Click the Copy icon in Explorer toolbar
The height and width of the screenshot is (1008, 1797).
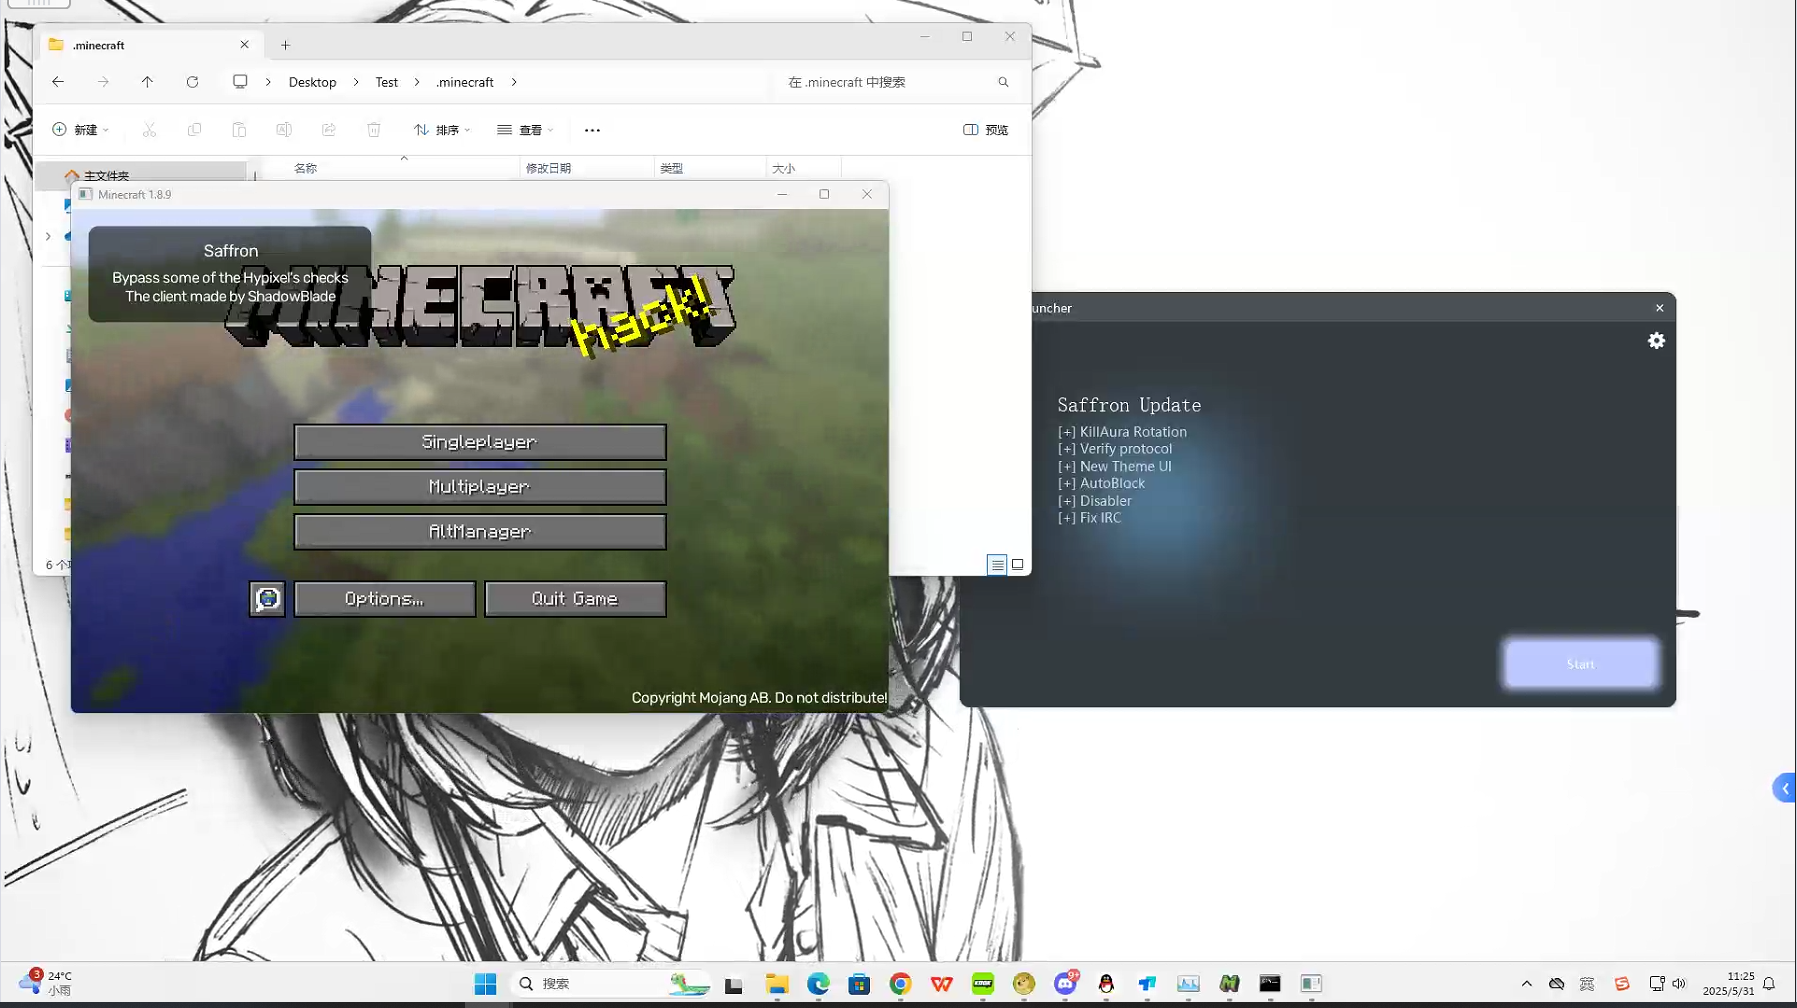[x=194, y=130]
